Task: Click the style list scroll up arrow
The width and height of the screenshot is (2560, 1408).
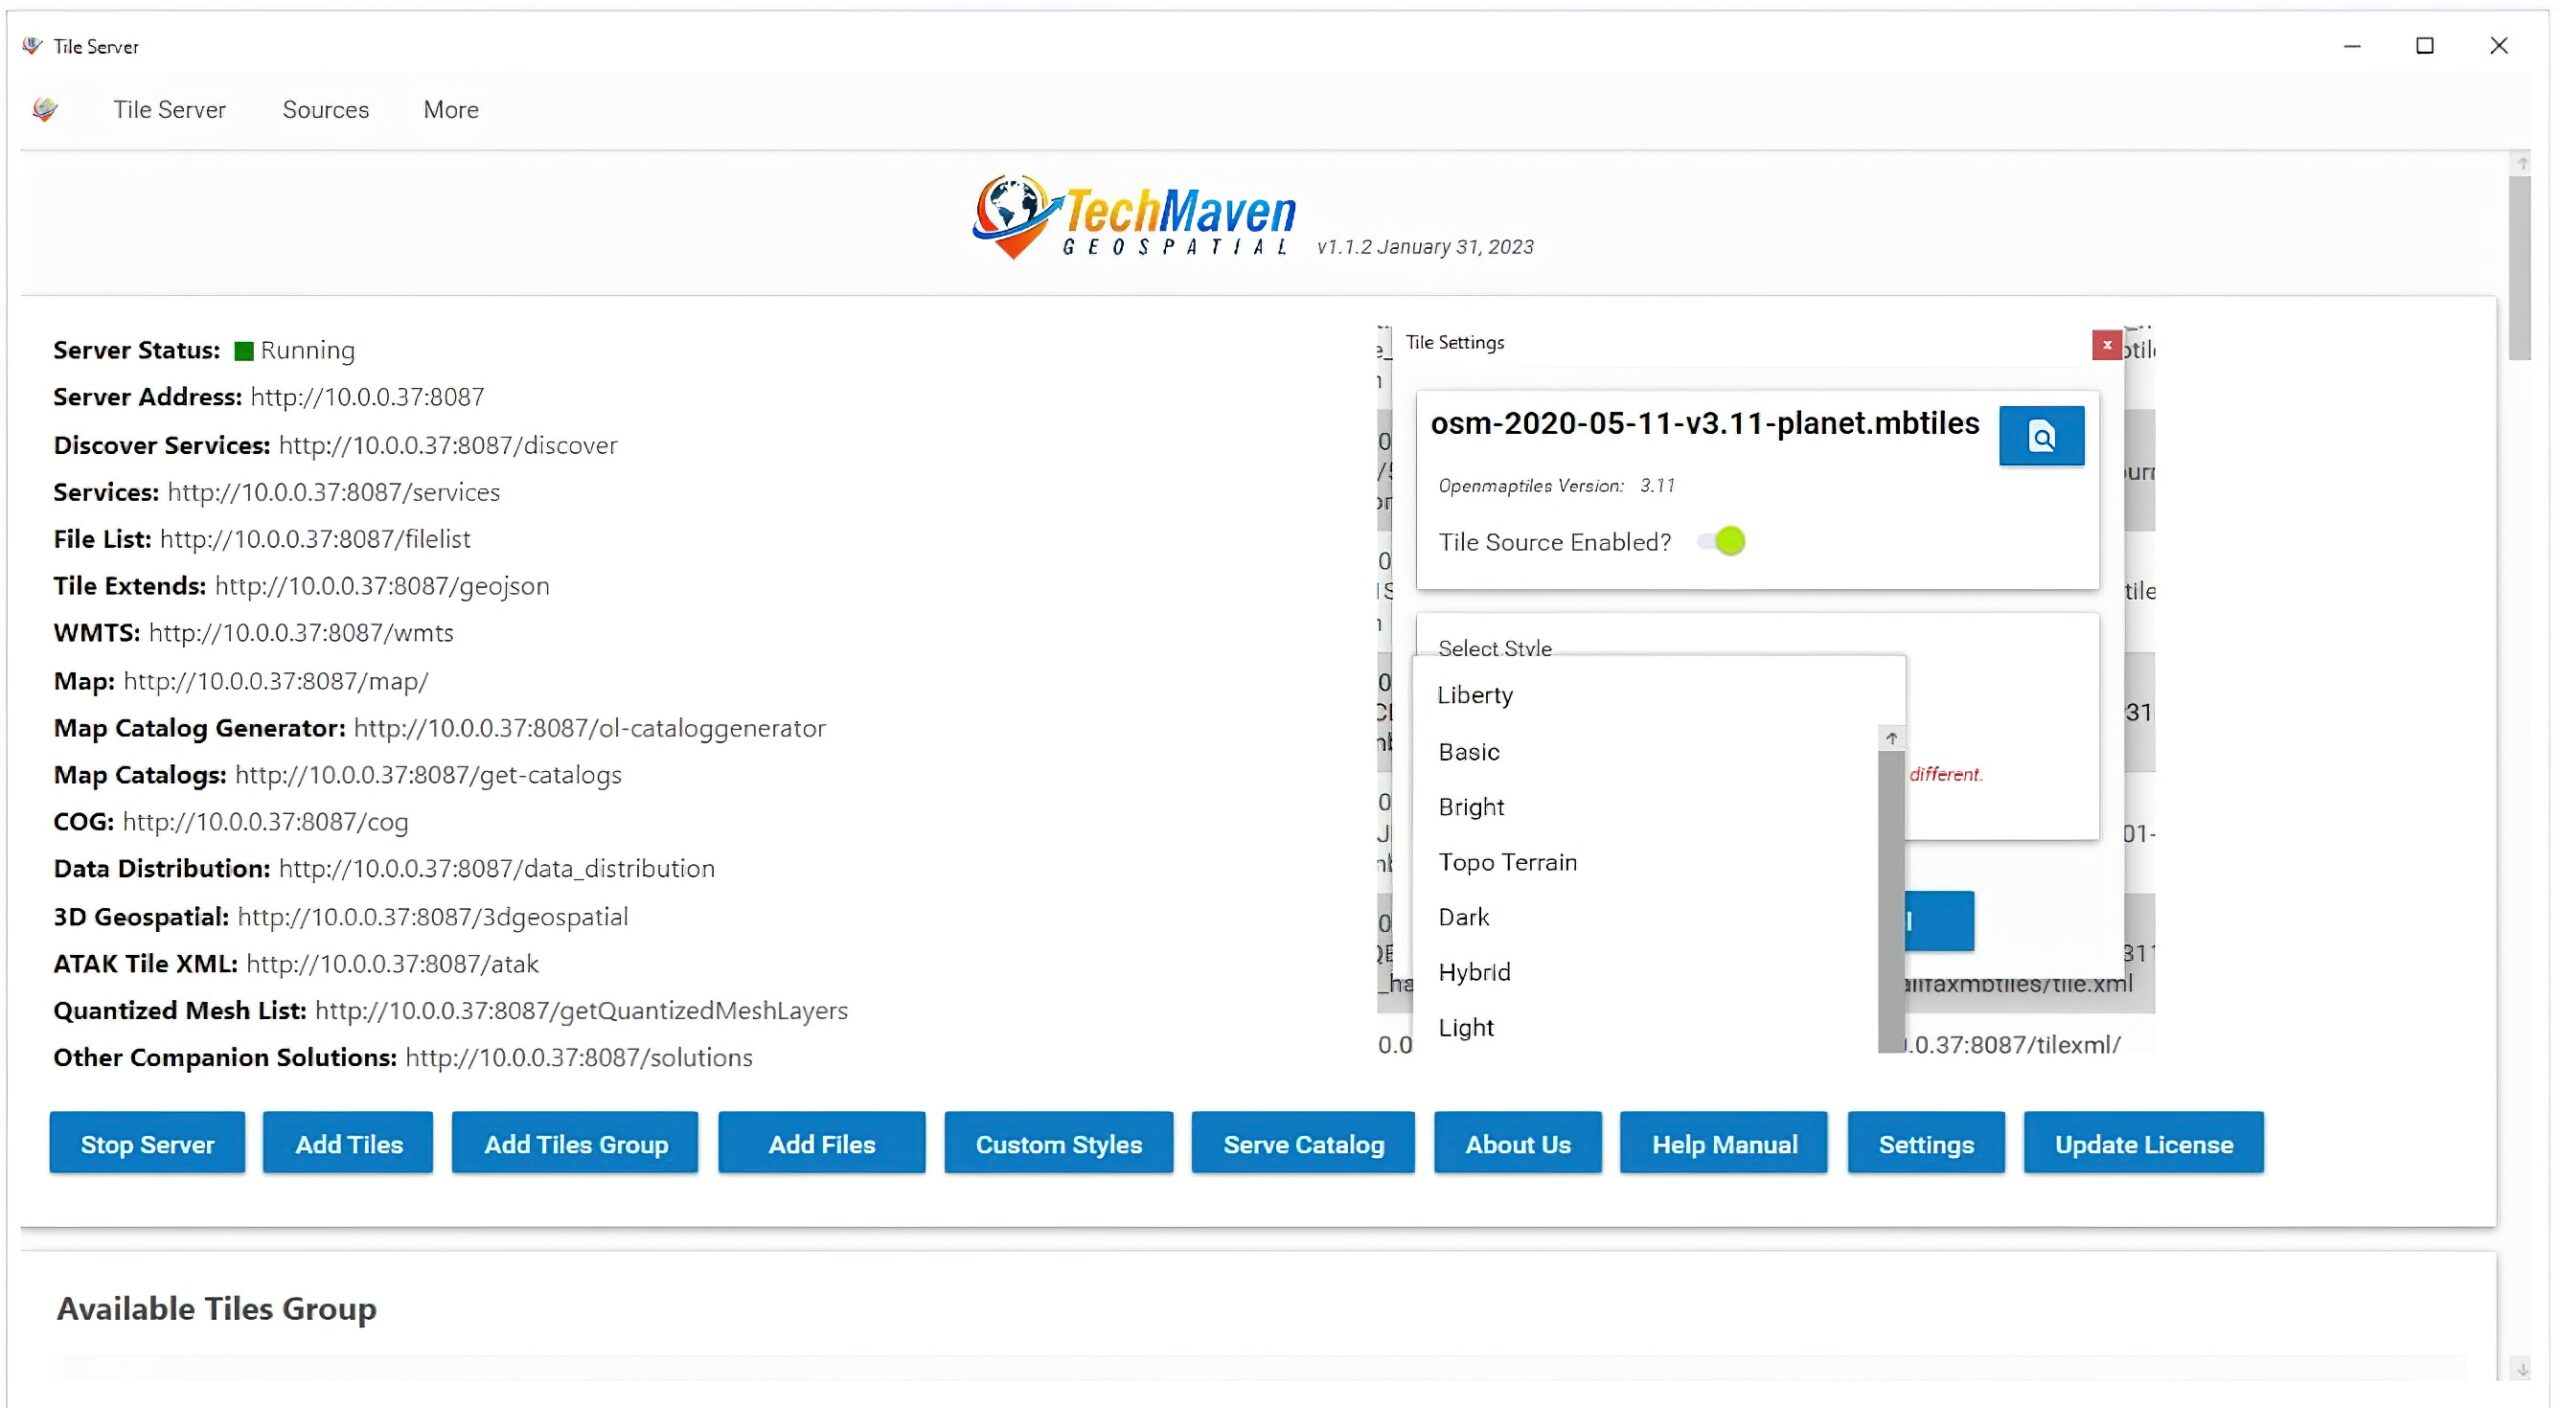Action: (x=1891, y=738)
